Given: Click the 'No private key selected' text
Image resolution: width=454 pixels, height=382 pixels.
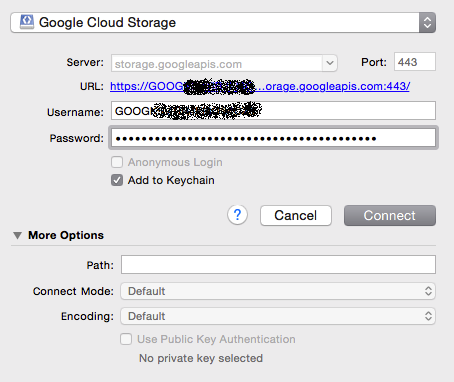Looking at the screenshot, I should click(x=201, y=358).
